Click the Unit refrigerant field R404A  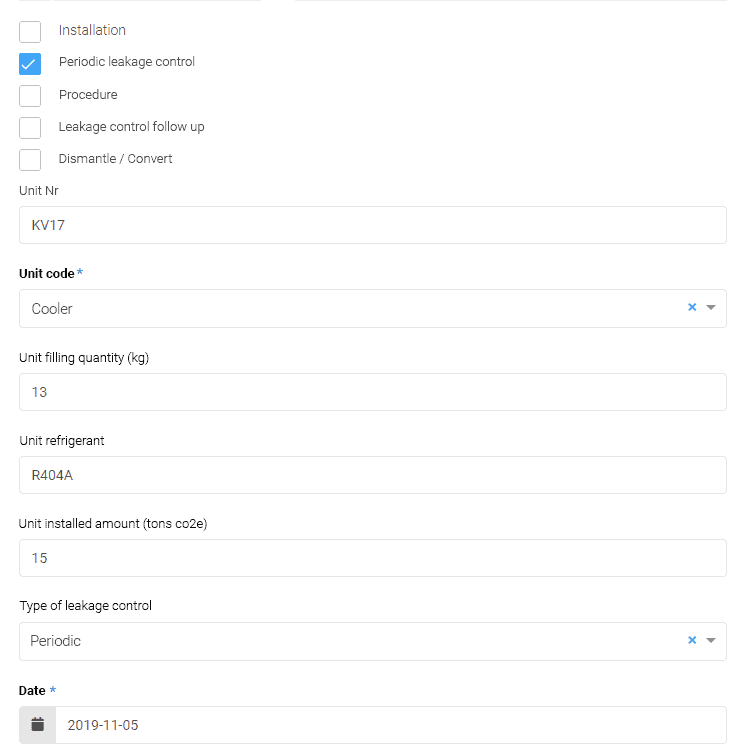[372, 475]
